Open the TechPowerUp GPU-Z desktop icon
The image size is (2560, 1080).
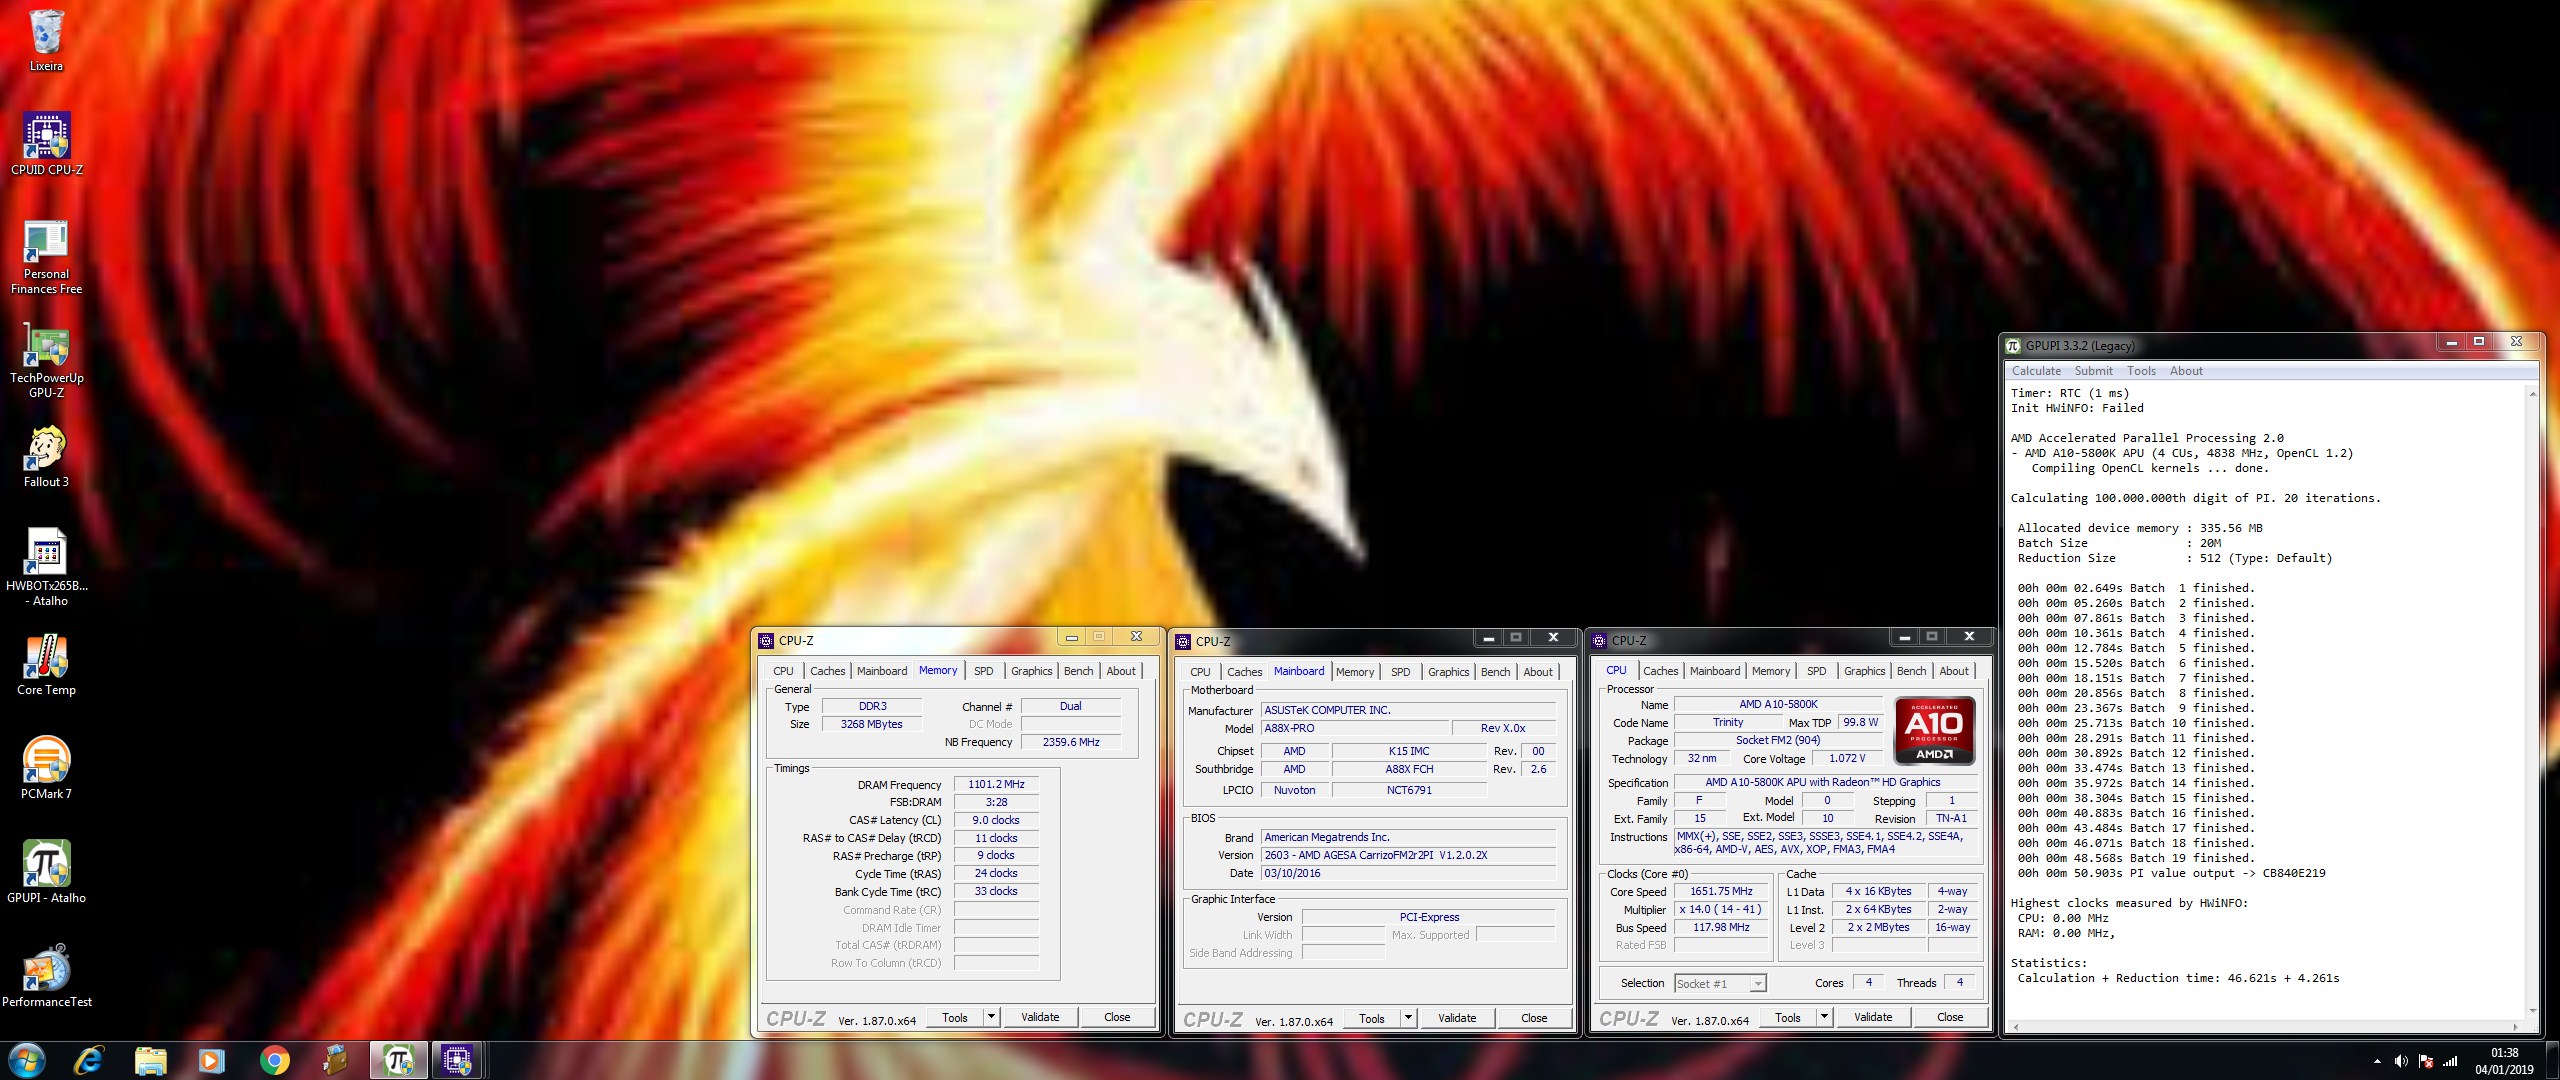[46, 361]
